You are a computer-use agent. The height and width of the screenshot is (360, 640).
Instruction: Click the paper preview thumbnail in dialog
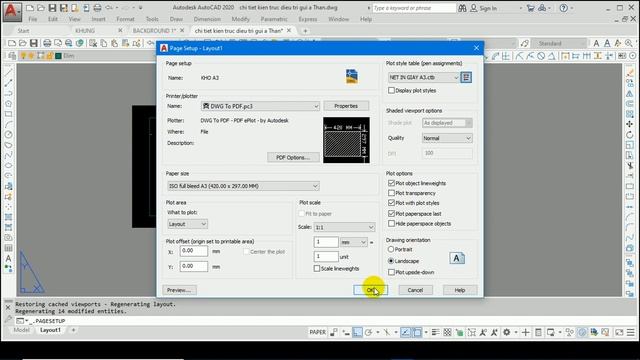click(347, 140)
